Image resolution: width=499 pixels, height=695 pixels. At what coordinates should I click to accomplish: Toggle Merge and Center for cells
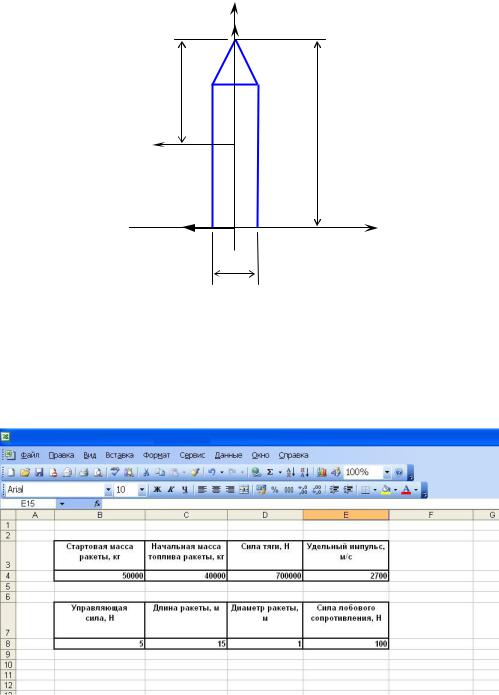tap(244, 490)
